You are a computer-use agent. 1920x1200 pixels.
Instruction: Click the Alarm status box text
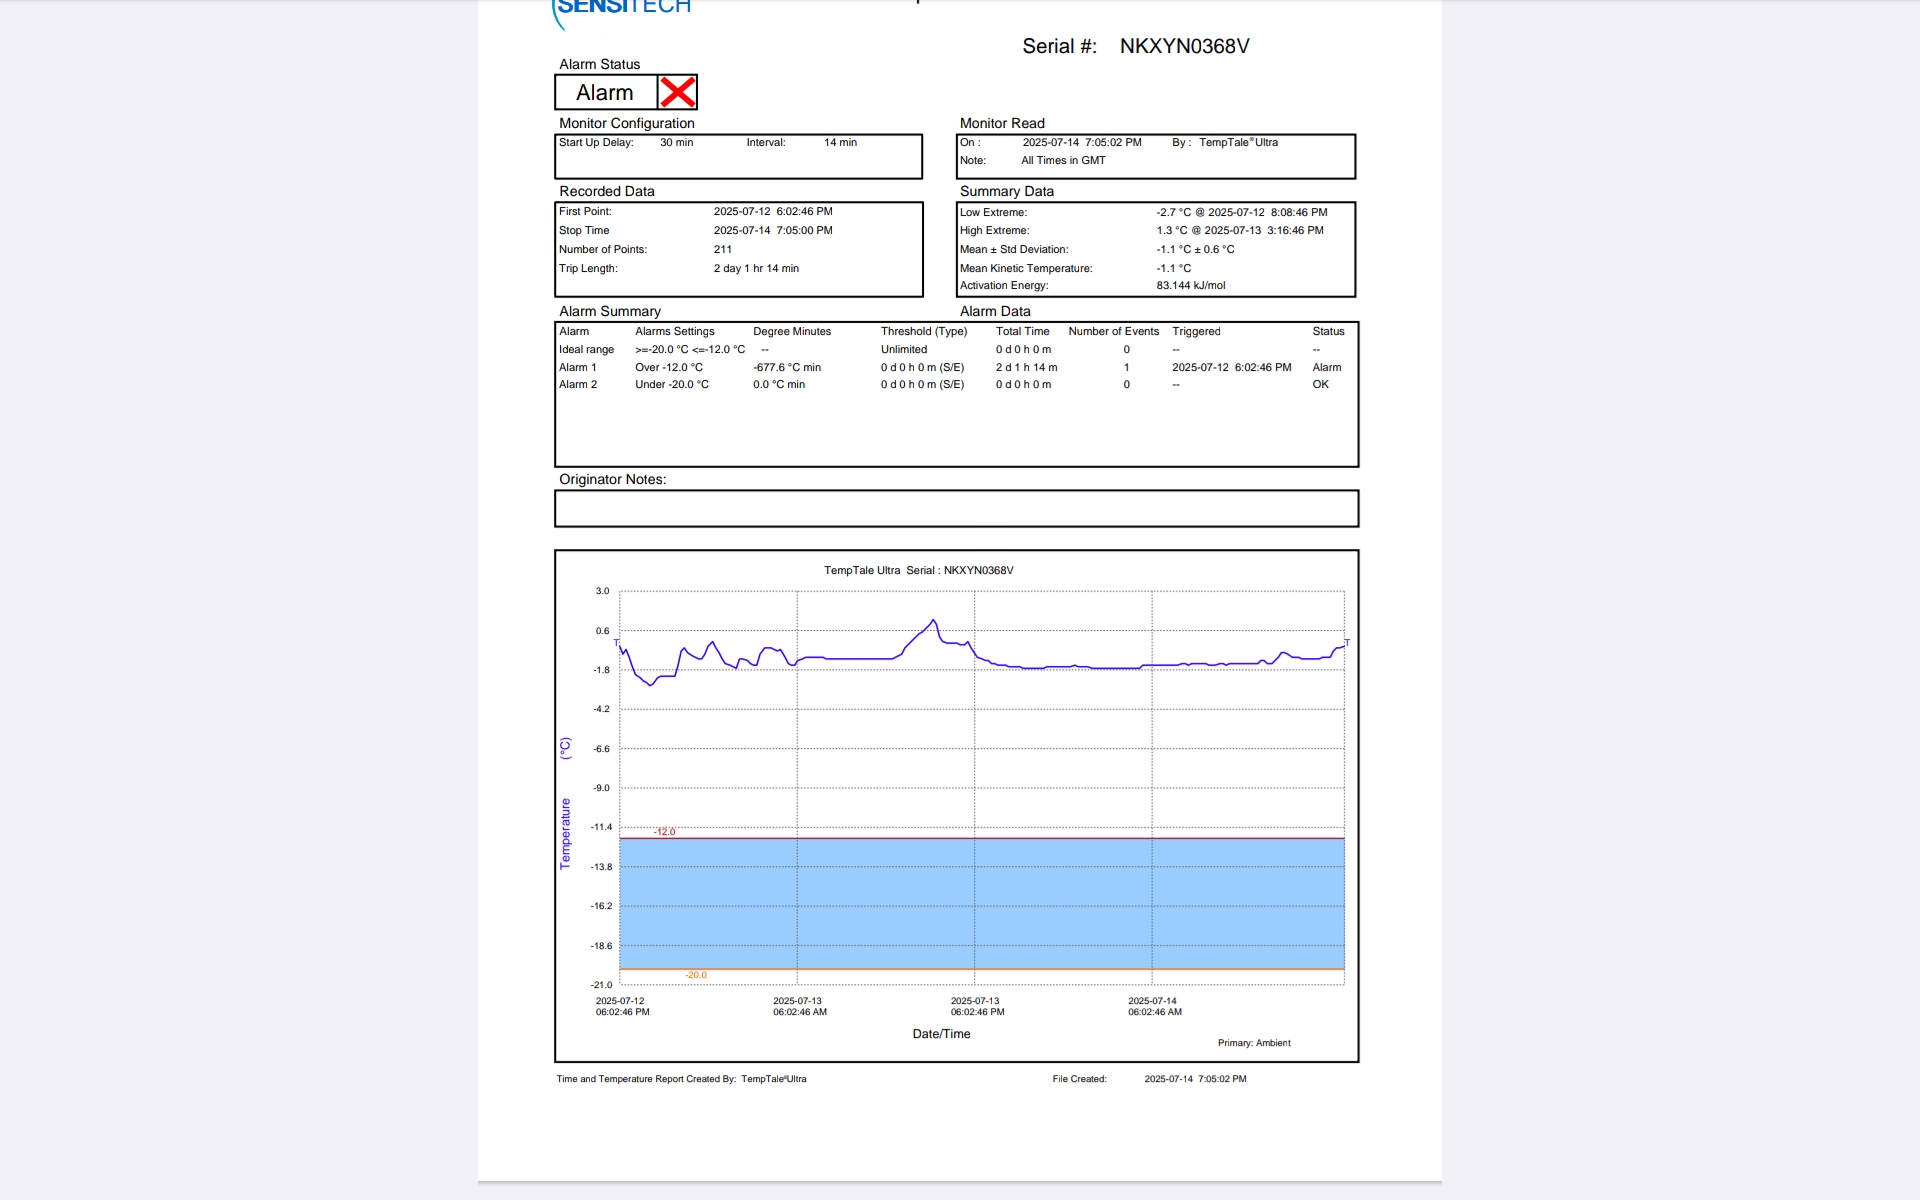click(605, 93)
